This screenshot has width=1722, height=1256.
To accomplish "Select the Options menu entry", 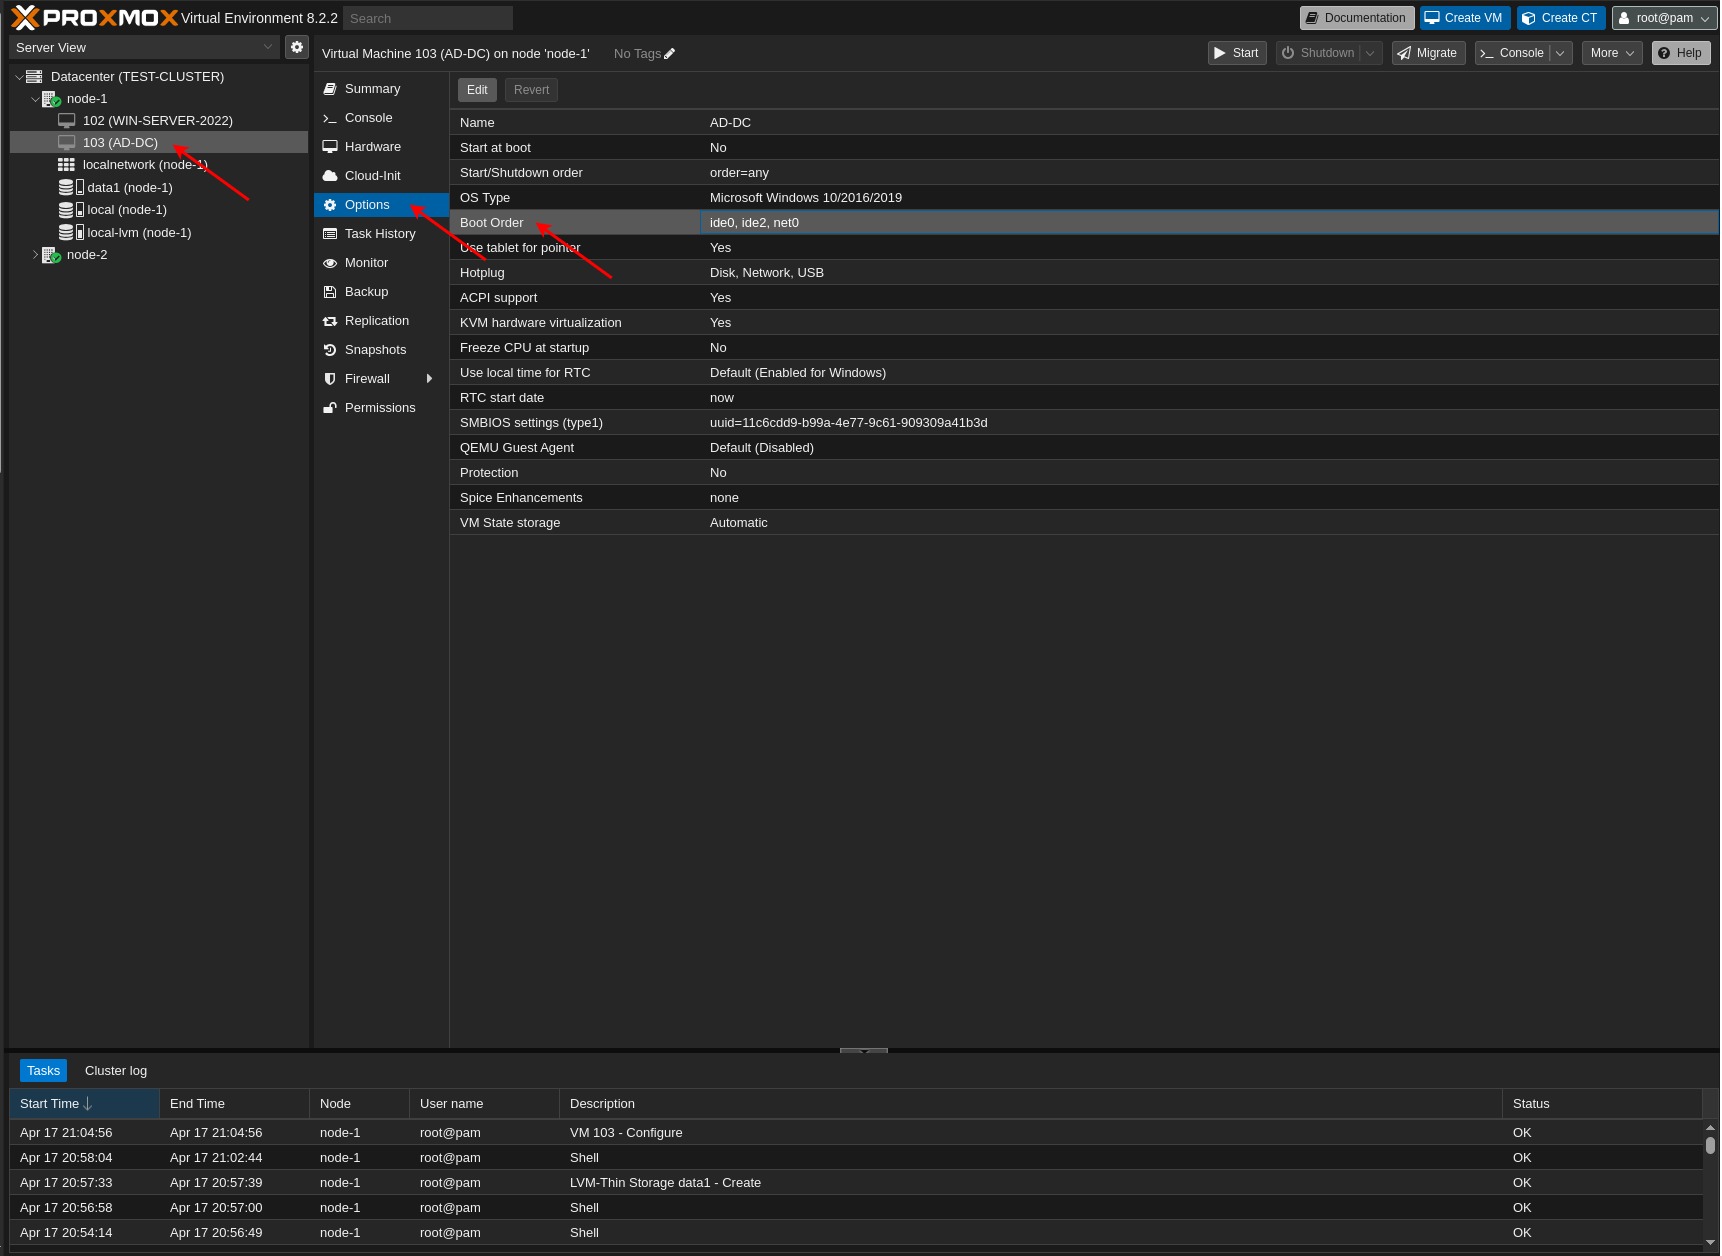I will click(367, 204).
